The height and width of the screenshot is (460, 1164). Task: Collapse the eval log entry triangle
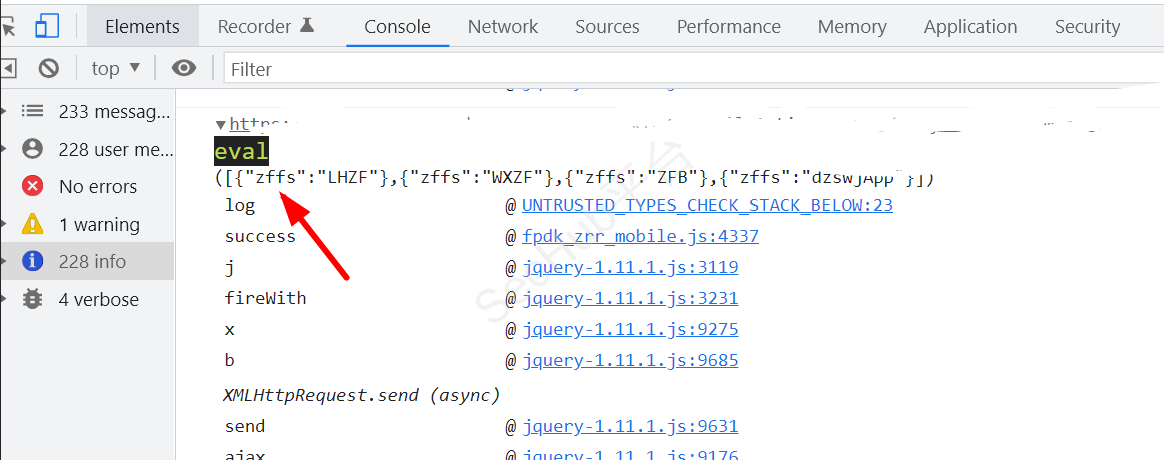pyautogui.click(x=221, y=125)
